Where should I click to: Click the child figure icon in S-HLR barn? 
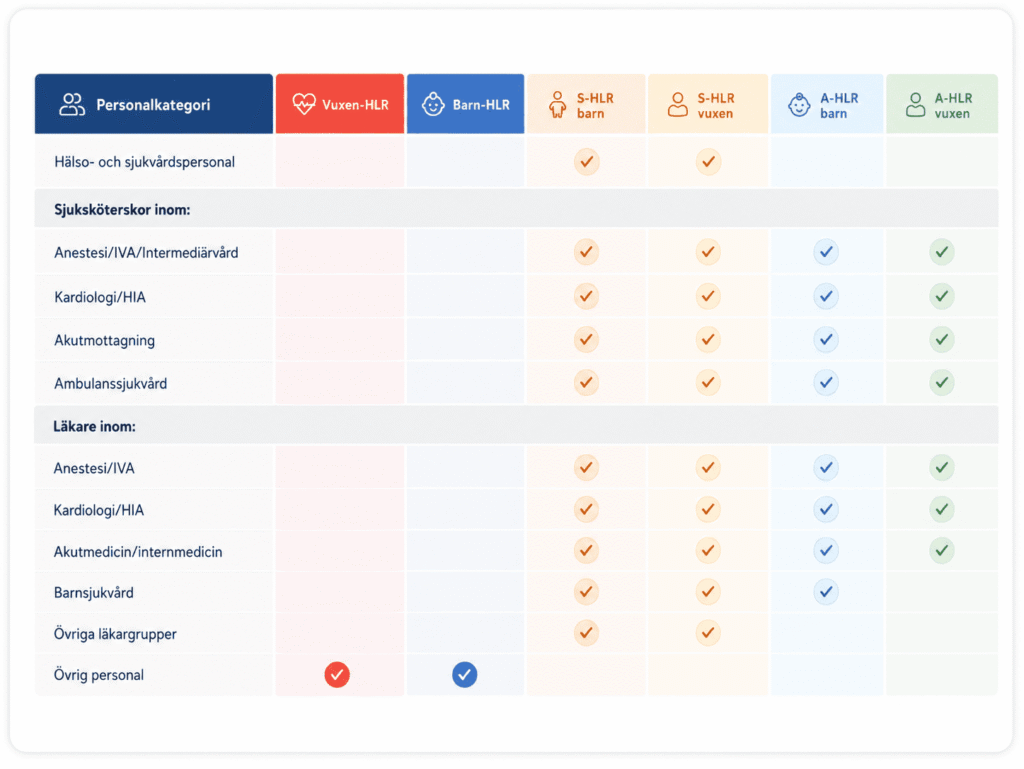tap(557, 104)
